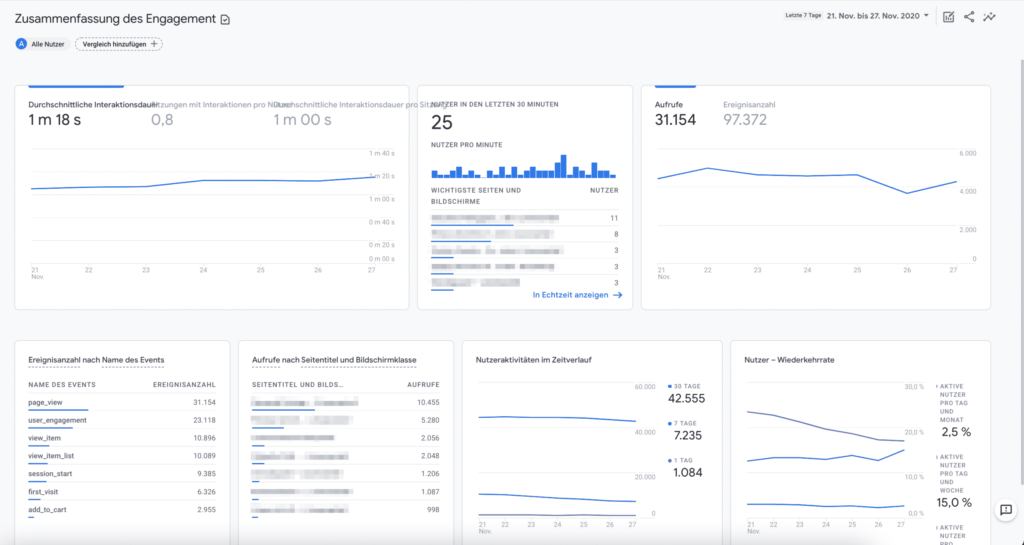Viewport: 1024px width, 545px height.
Task: Click the page_view event row
Action: click(x=48, y=402)
